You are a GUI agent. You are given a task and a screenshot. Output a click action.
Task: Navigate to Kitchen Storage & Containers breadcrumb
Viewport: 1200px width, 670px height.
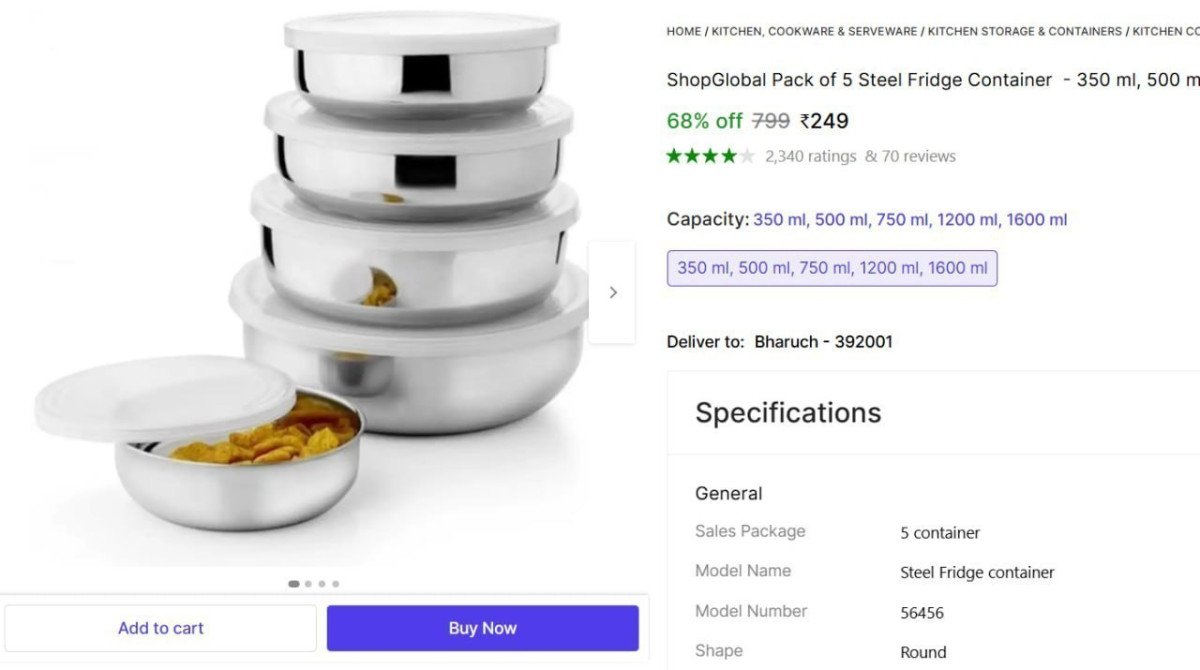[1025, 32]
